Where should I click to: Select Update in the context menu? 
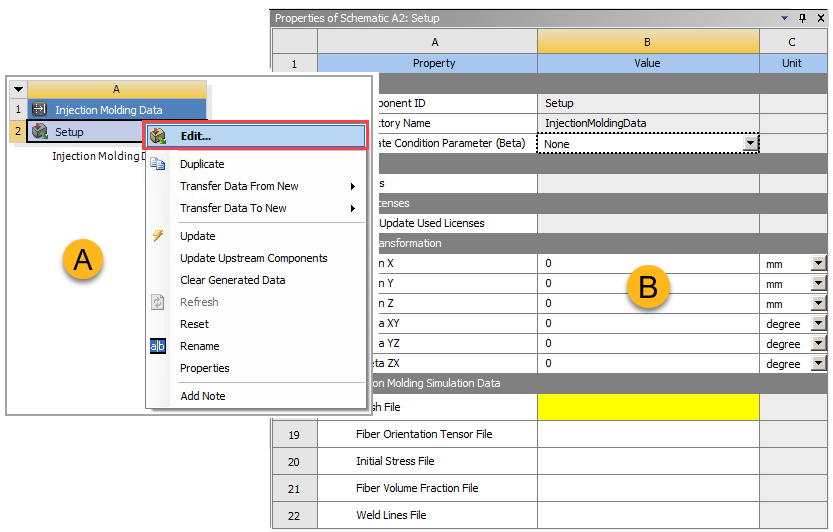256,235
